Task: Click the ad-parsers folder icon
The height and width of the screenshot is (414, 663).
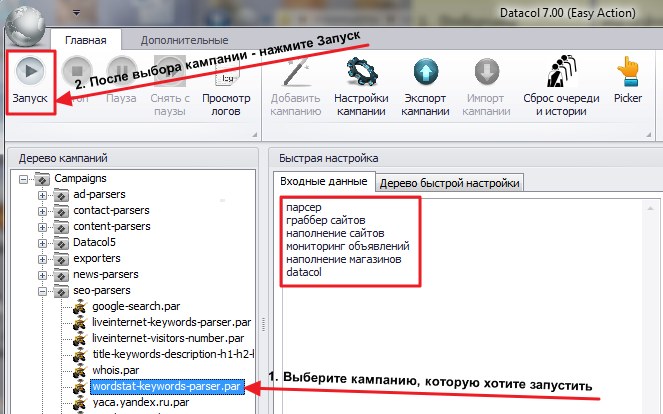Action: [x=61, y=195]
